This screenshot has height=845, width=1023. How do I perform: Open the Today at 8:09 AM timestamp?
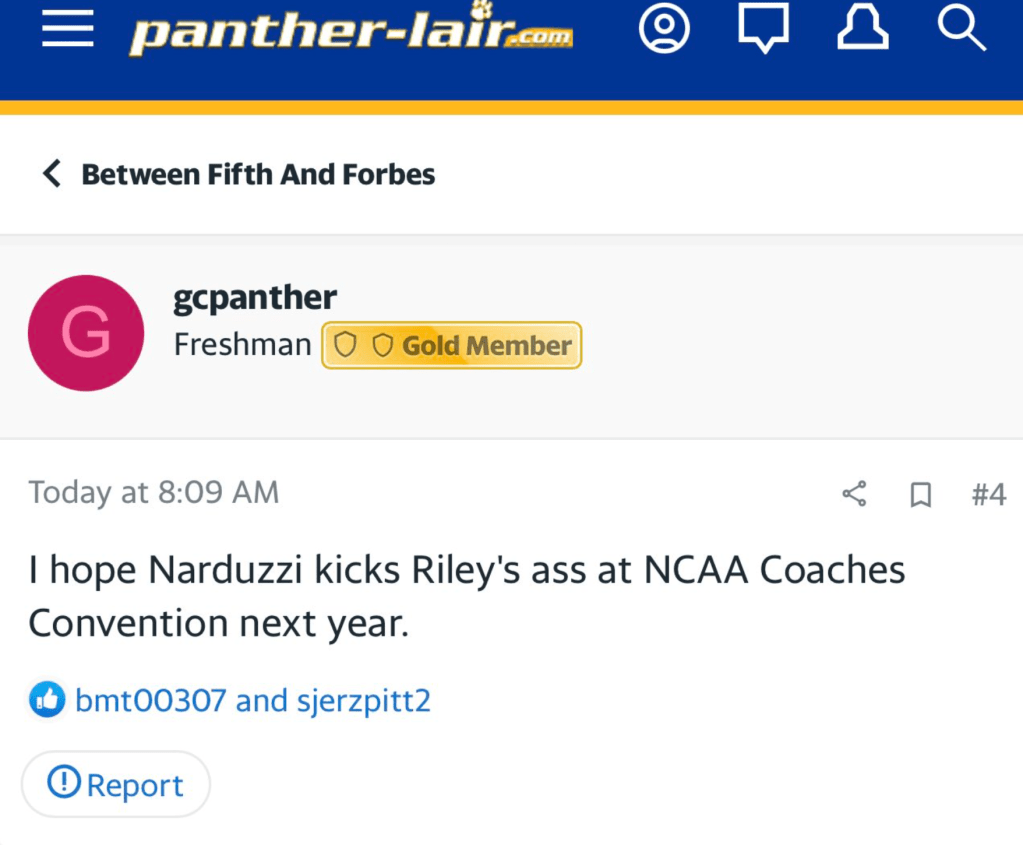(x=153, y=492)
